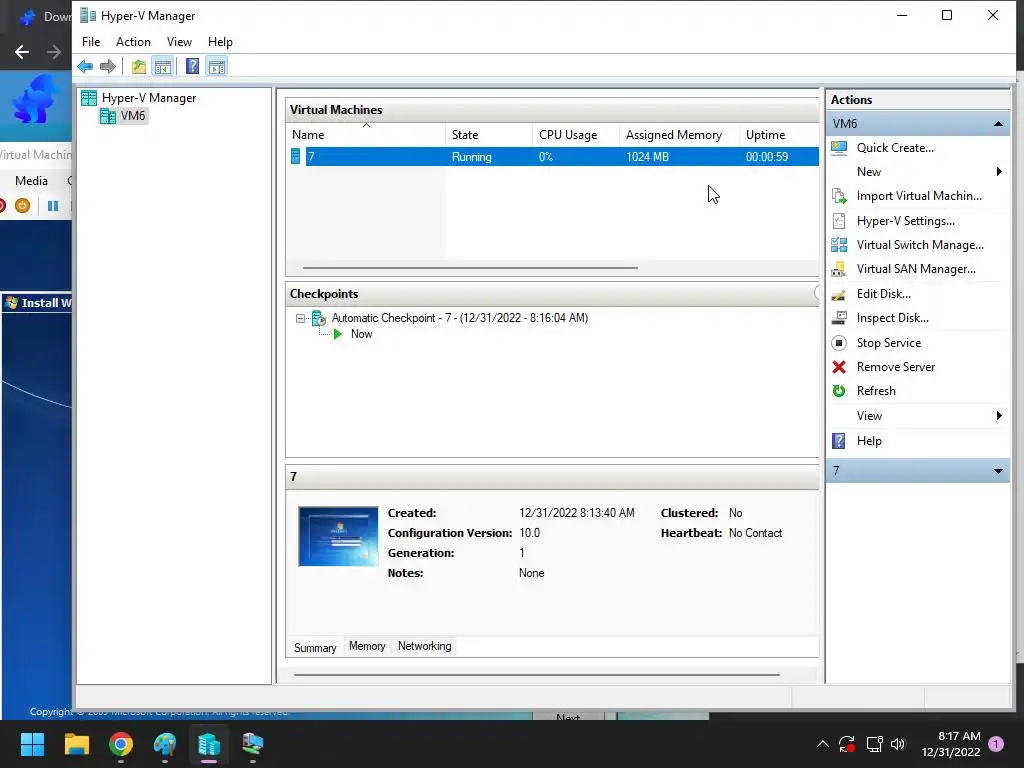Click the virtual machine icon beside 7
This screenshot has height=768, width=1024.
(x=296, y=157)
